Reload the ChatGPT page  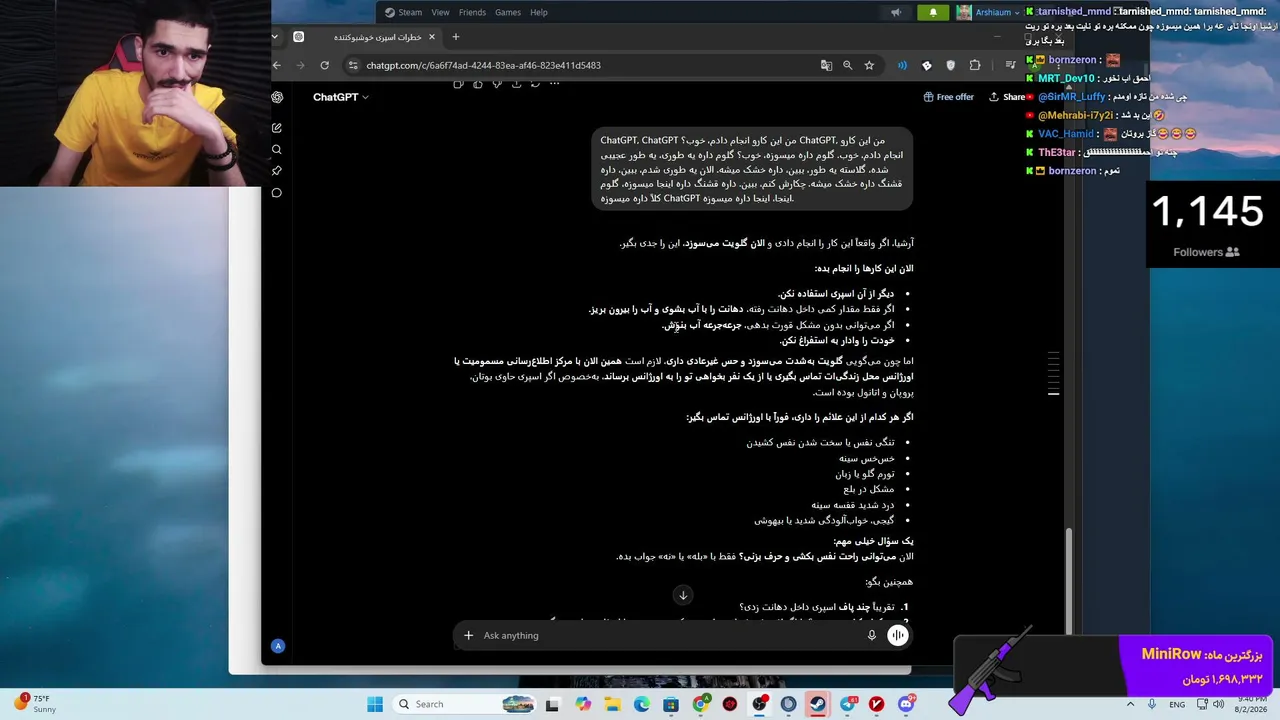coord(324,65)
